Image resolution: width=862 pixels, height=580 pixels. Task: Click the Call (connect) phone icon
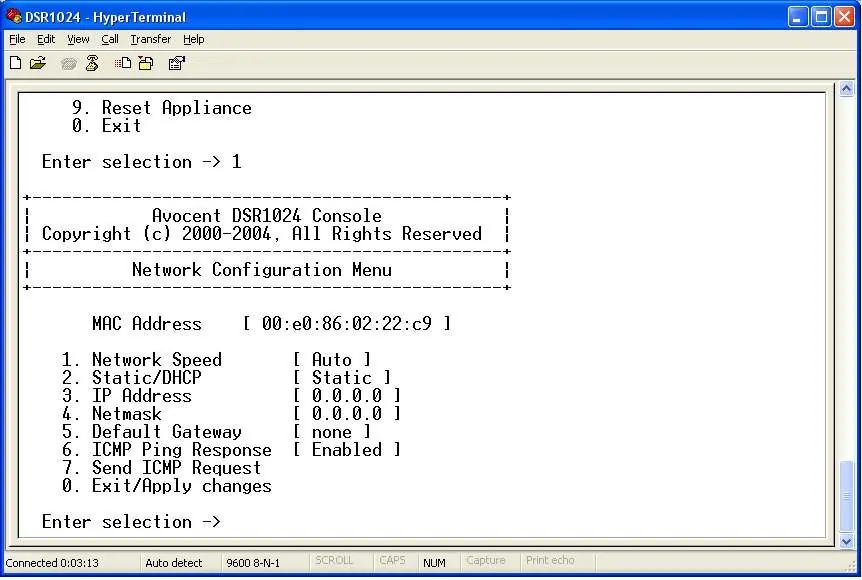[69, 64]
